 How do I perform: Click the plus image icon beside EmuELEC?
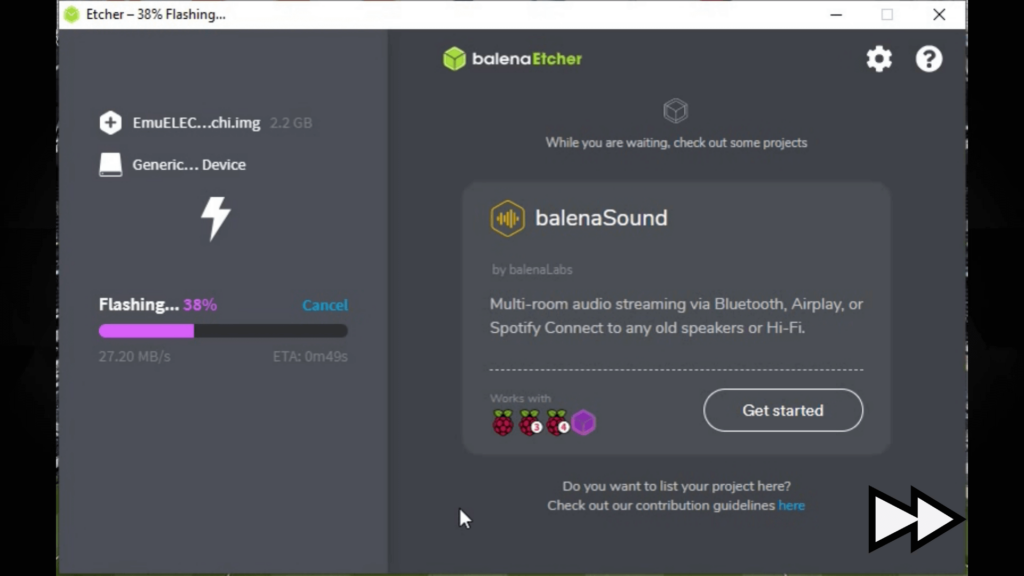pyautogui.click(x=110, y=123)
